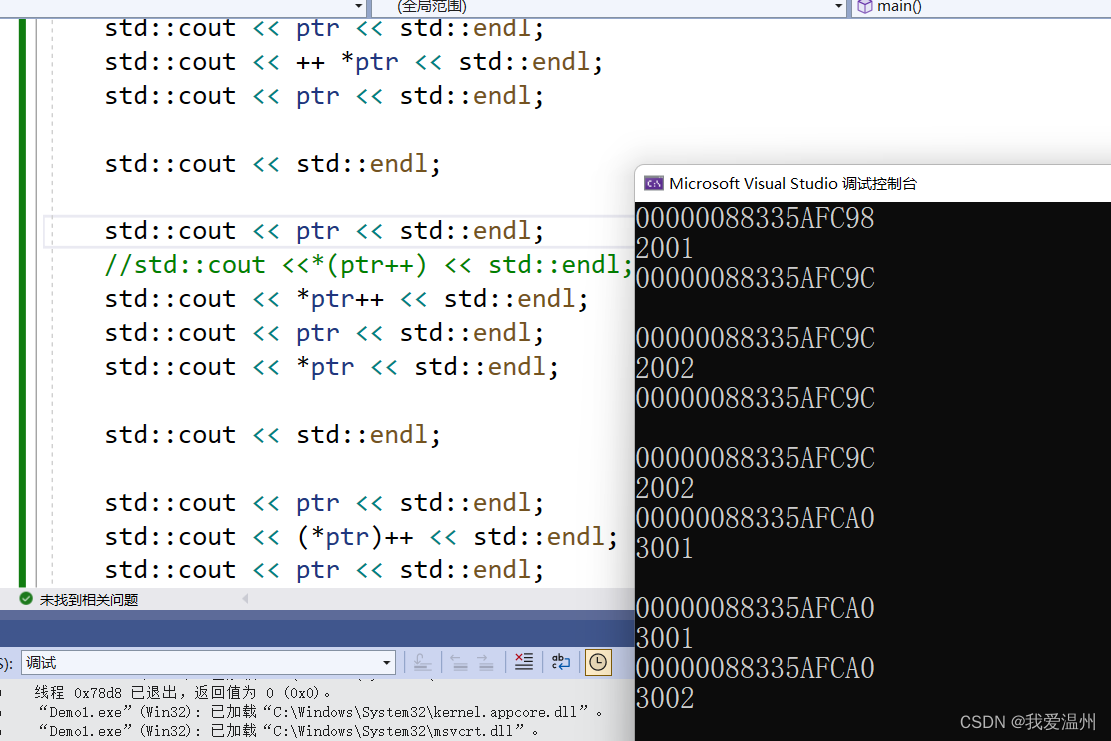This screenshot has width=1111, height=741.
Task: Go to previous message in output
Action: [458, 662]
